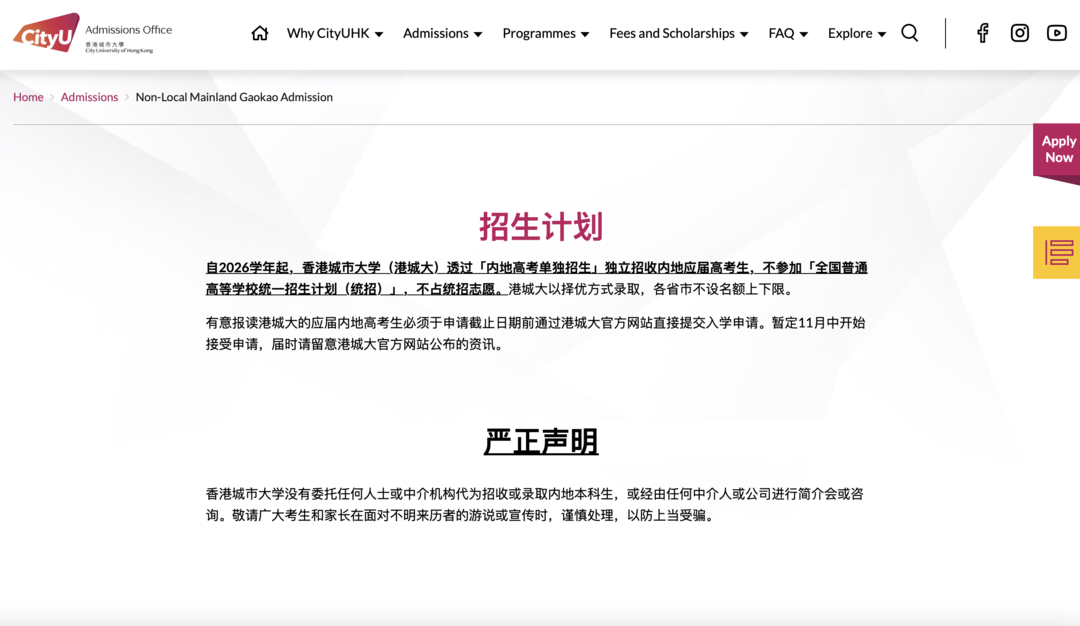Screen dimensions: 1080x626
Task: Open the yellow side menu list icon
Action: 1057,253
